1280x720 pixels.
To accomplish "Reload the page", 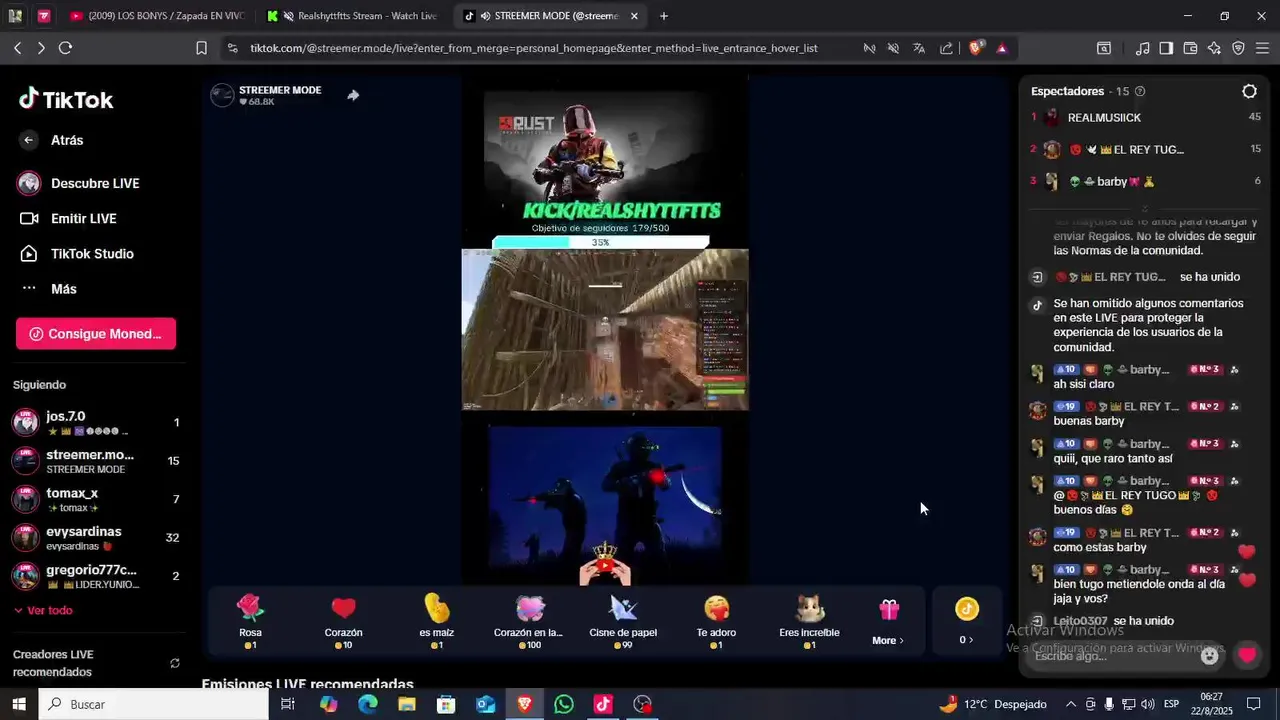I will pyautogui.click(x=65, y=48).
